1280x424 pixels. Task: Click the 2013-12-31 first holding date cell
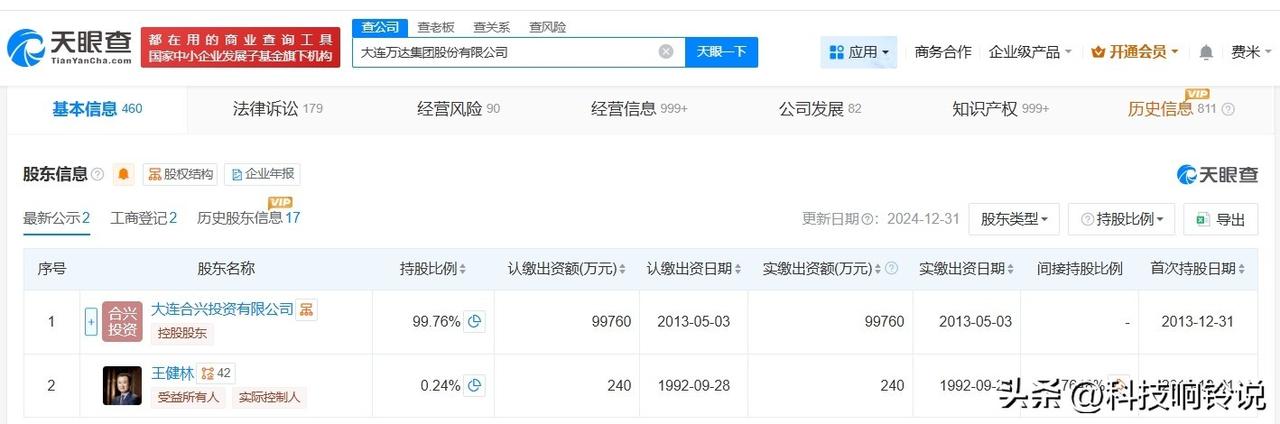[1198, 322]
